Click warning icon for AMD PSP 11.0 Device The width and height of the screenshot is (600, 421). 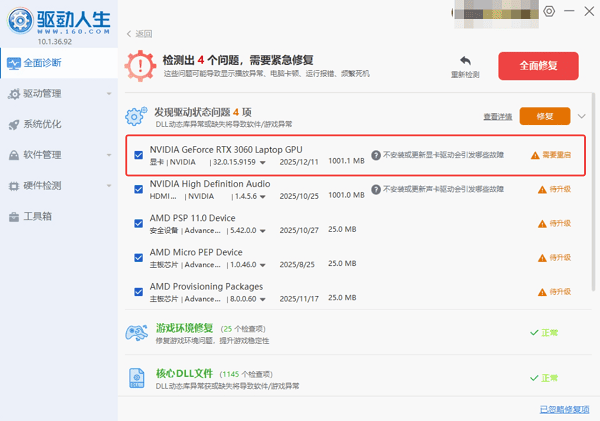[542, 224]
